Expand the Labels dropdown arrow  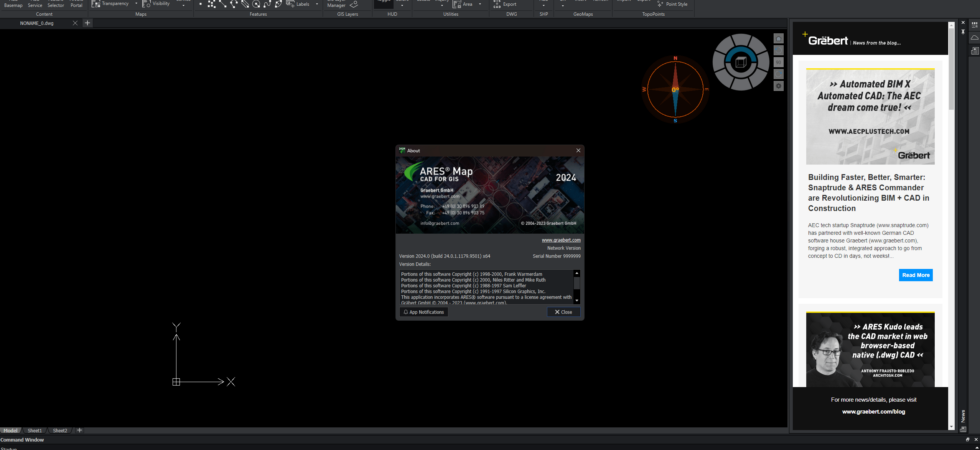point(317,4)
